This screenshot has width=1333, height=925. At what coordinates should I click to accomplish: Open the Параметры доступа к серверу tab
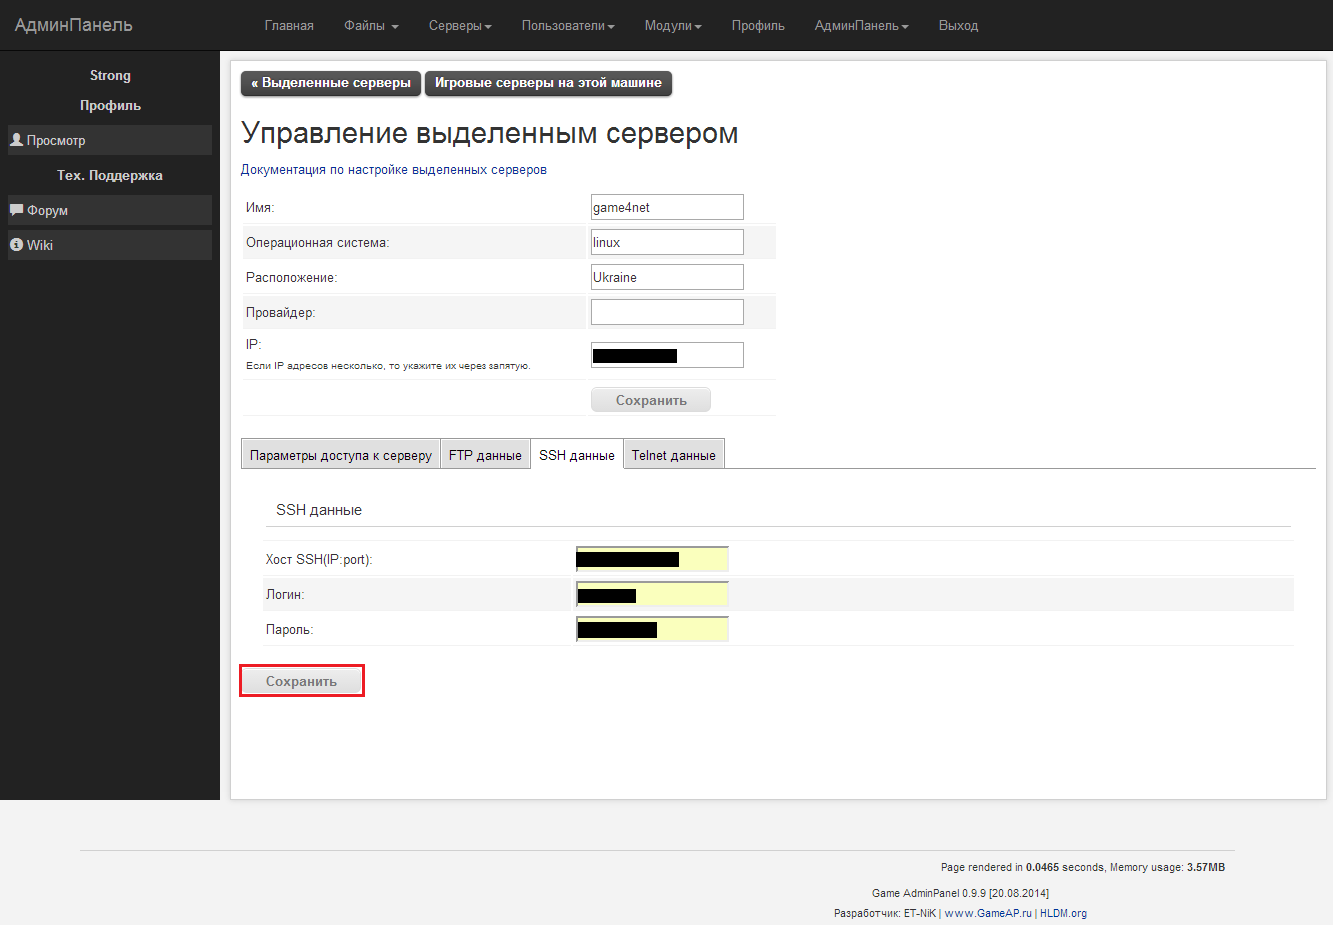(x=341, y=455)
